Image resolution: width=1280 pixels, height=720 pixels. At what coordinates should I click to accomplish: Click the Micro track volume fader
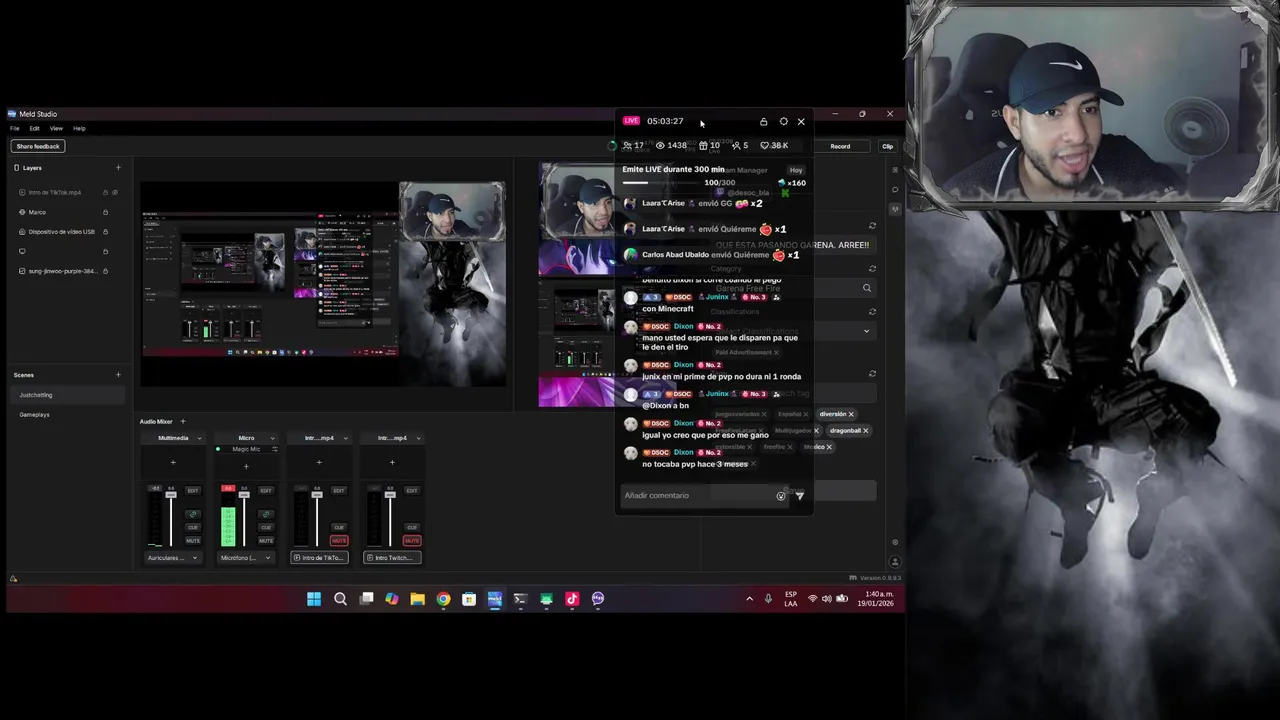[244, 495]
